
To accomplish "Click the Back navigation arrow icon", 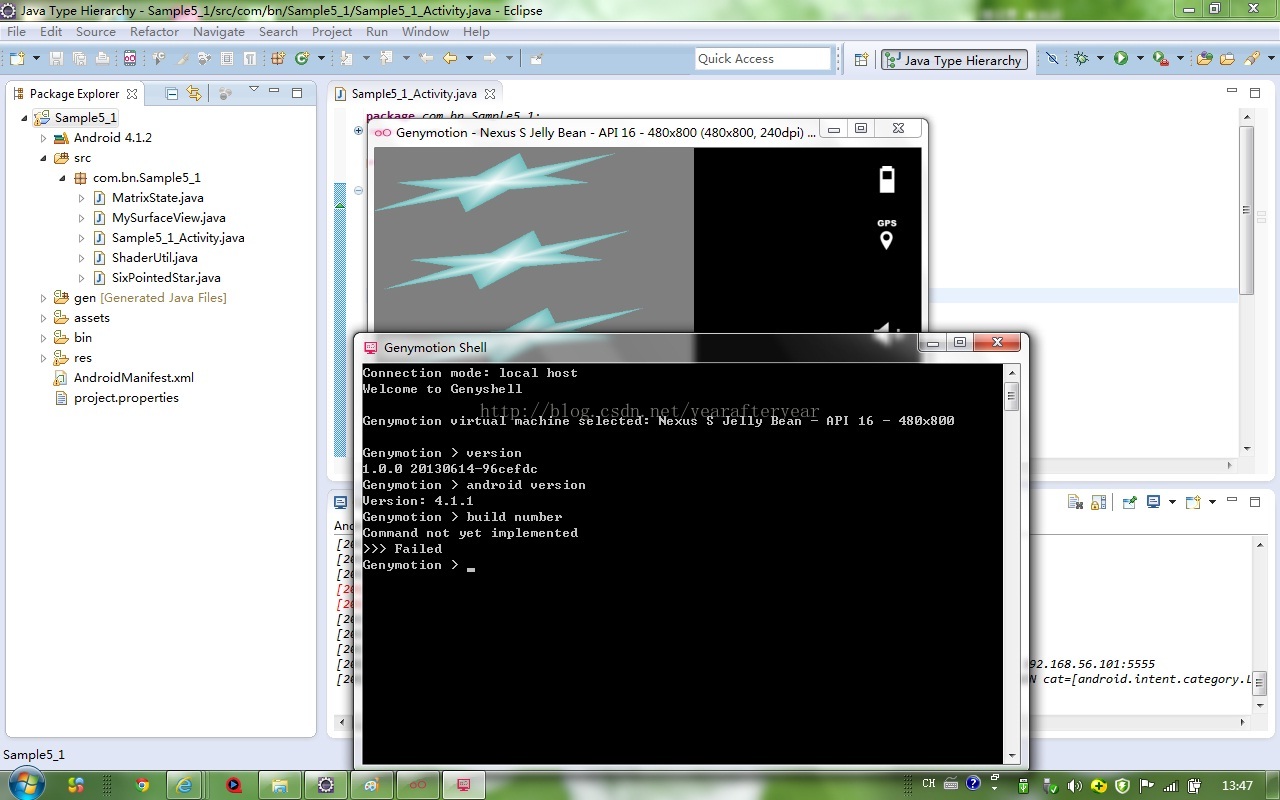I will tap(450, 58).
